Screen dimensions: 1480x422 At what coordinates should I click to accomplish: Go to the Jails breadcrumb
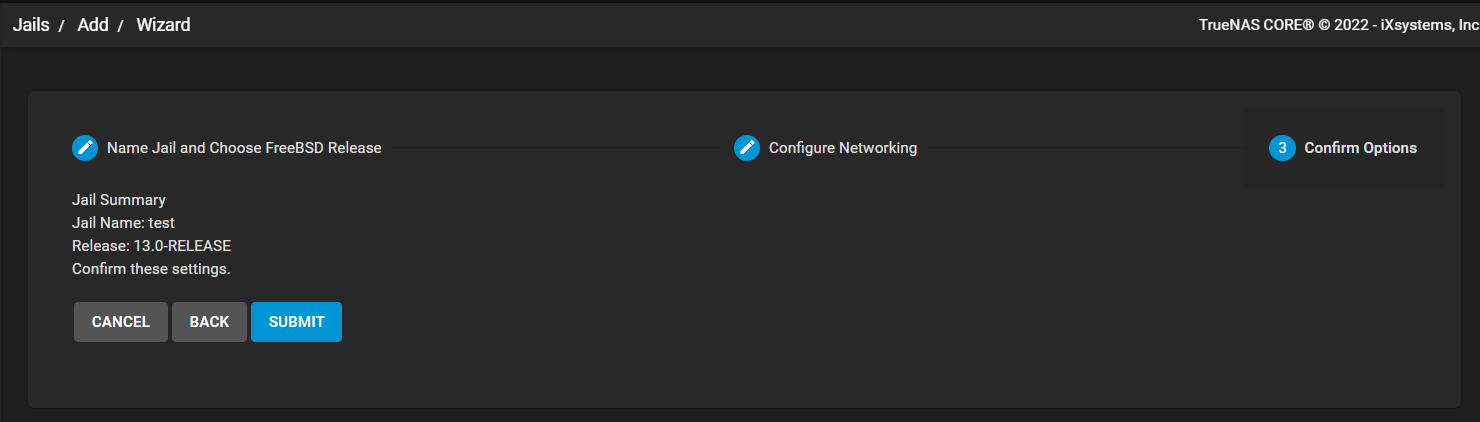point(31,25)
